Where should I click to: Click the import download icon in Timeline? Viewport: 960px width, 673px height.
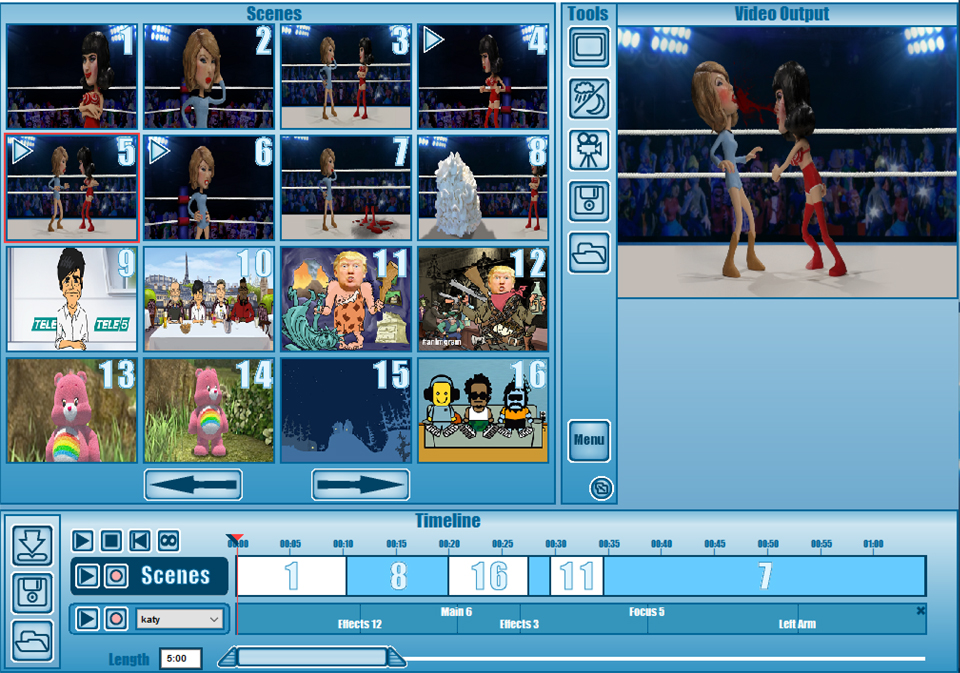coord(32,545)
